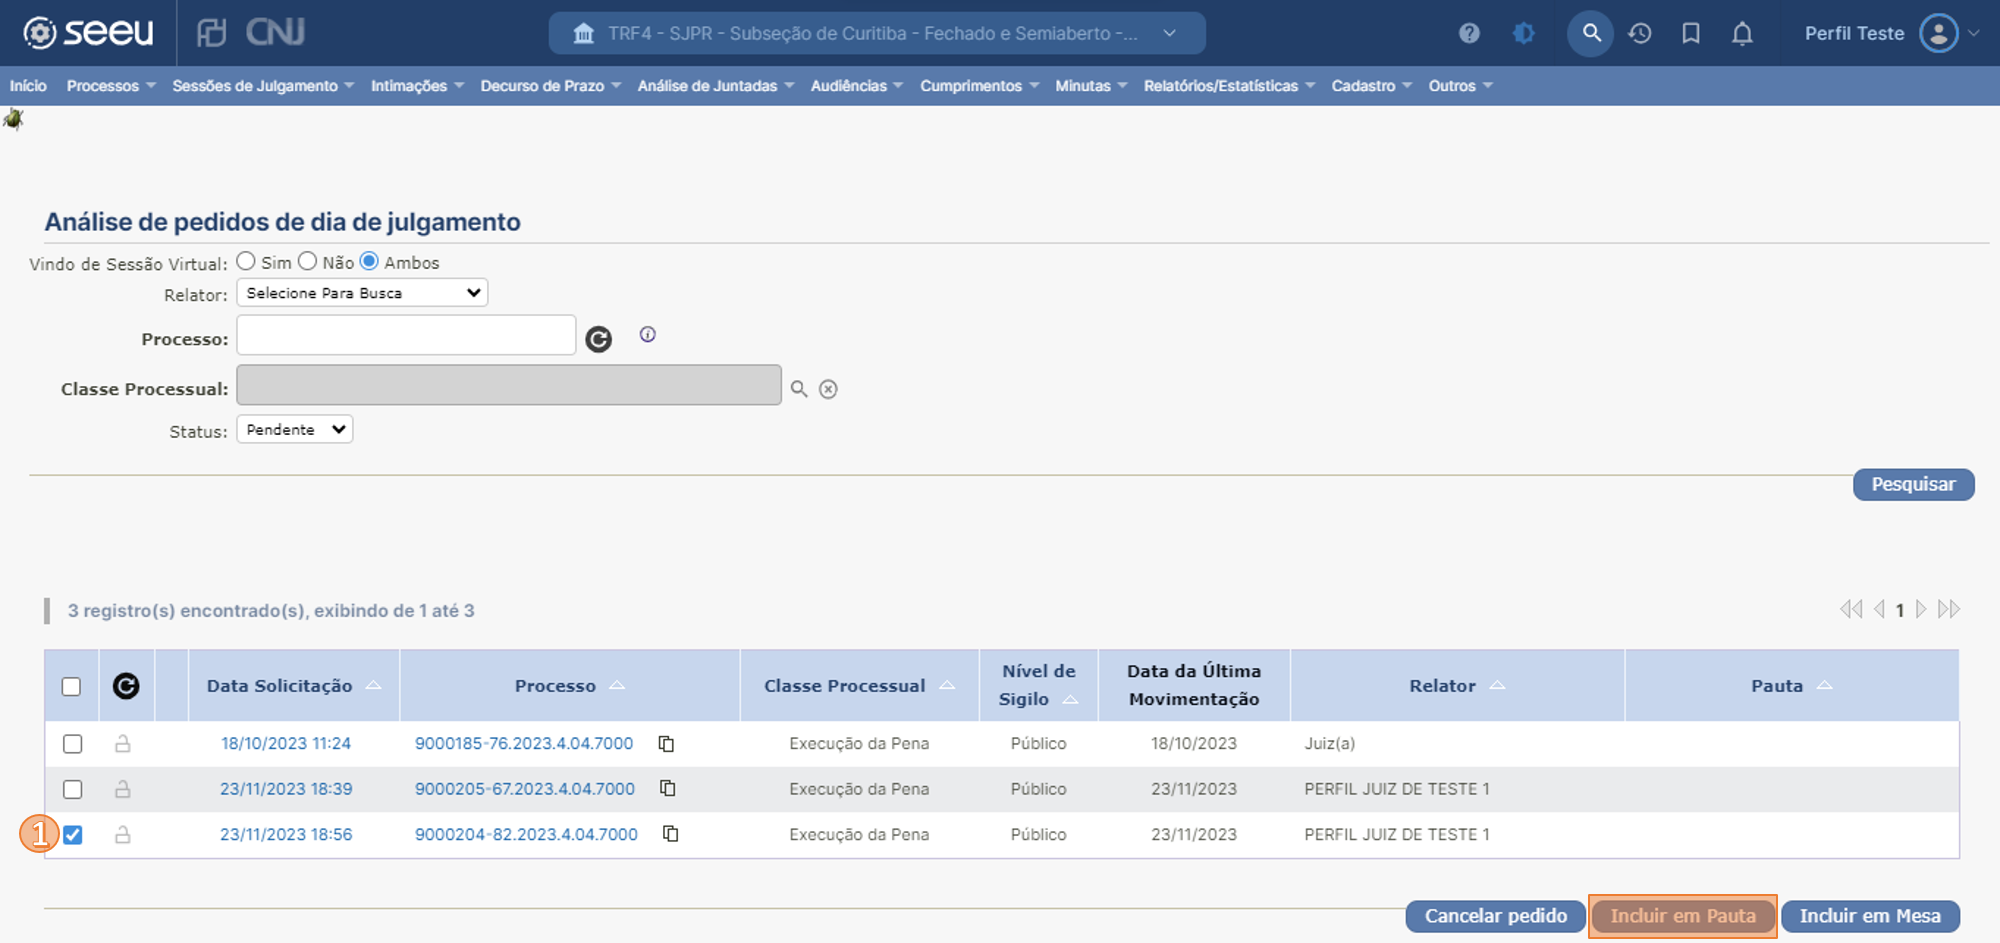2000x943 pixels.
Task: Select Ambos radio option
Action: tap(369, 261)
